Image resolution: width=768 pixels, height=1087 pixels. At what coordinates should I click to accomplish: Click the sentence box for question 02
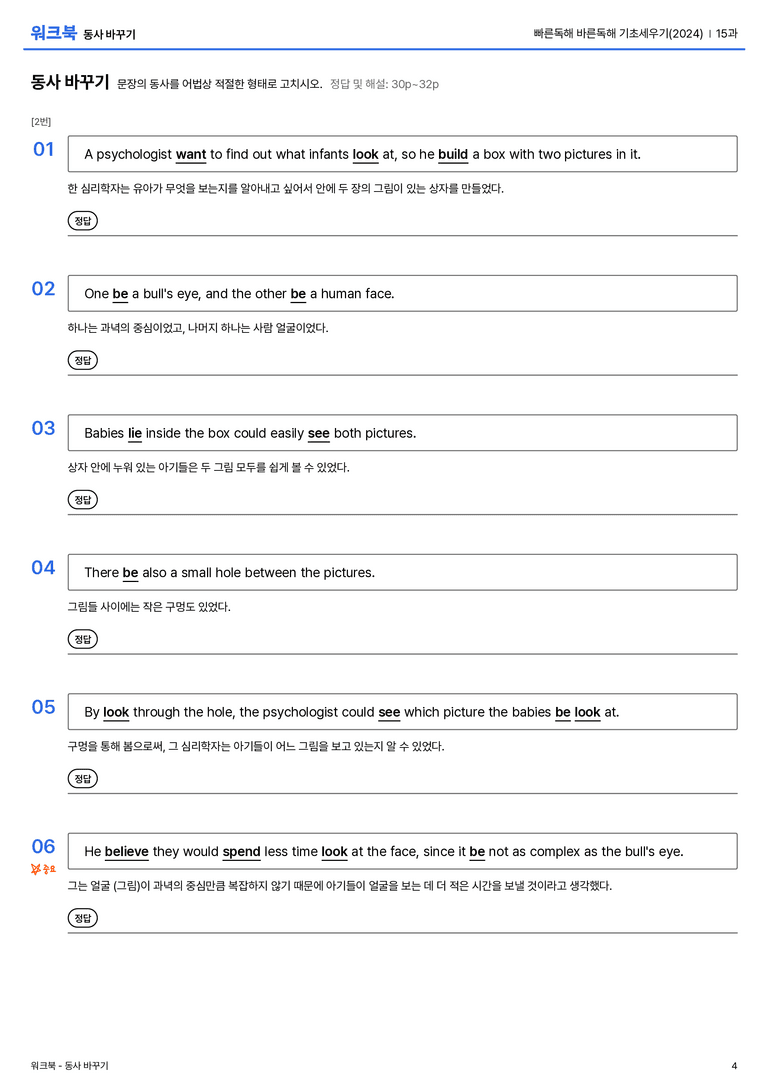pos(402,293)
